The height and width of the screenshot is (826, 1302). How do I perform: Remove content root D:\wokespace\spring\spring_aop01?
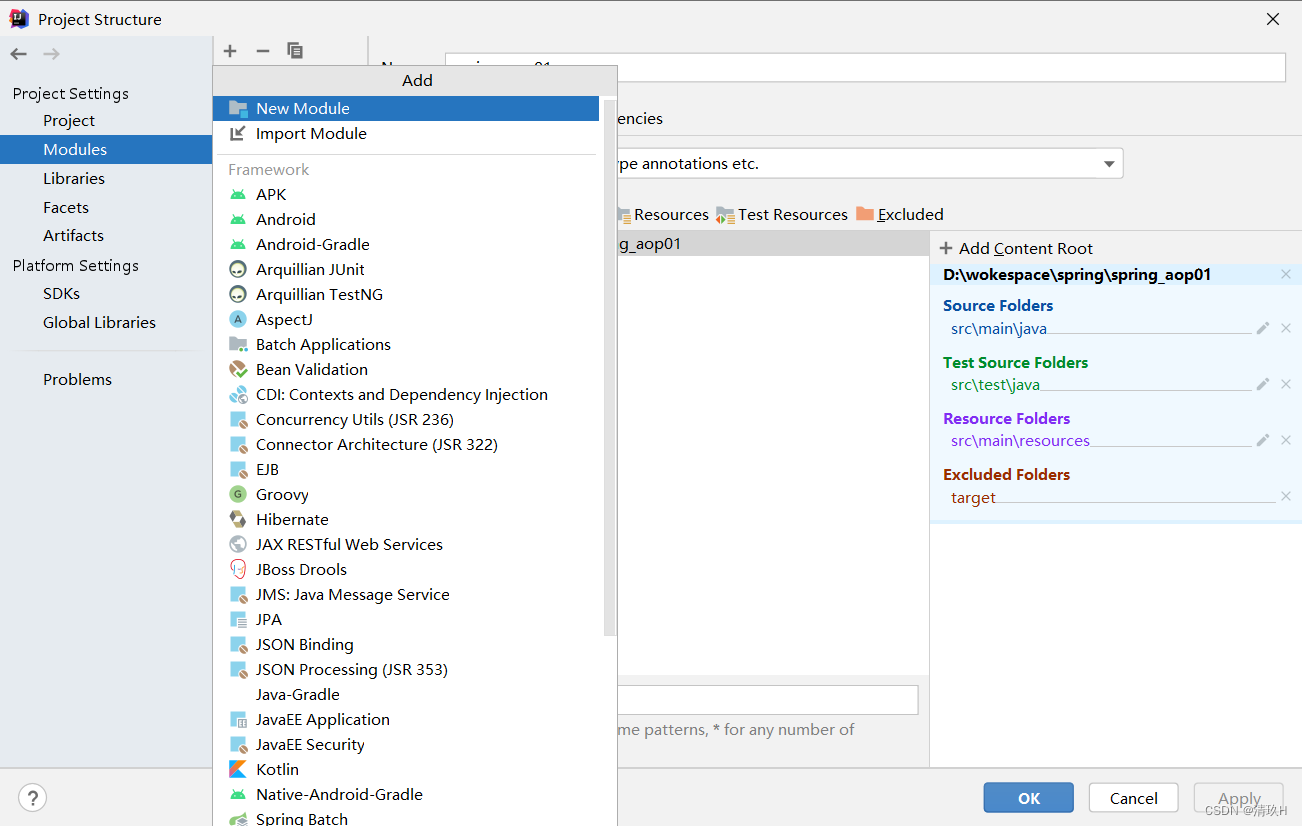pyautogui.click(x=1286, y=274)
